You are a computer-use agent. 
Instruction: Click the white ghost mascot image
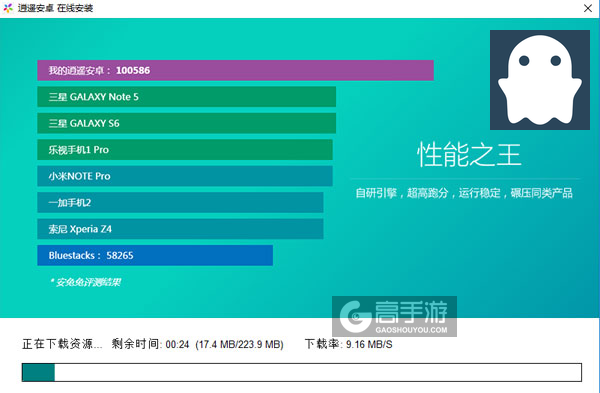pyautogui.click(x=540, y=80)
